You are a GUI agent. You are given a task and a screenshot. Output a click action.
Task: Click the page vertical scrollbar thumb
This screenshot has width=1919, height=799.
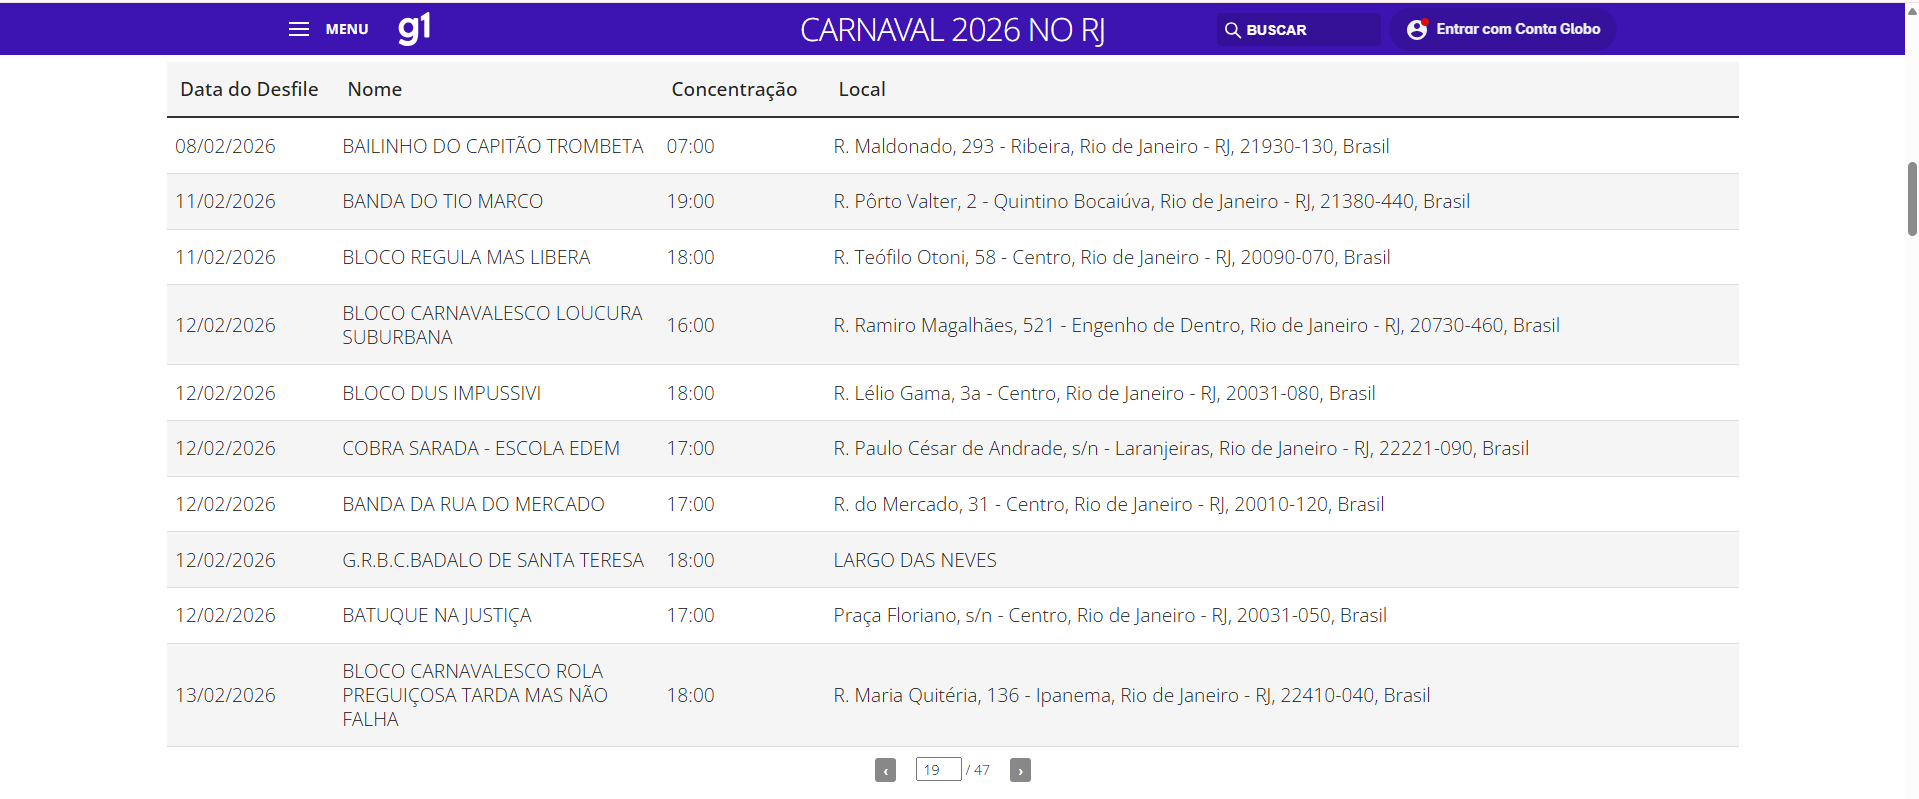(x=1912, y=198)
